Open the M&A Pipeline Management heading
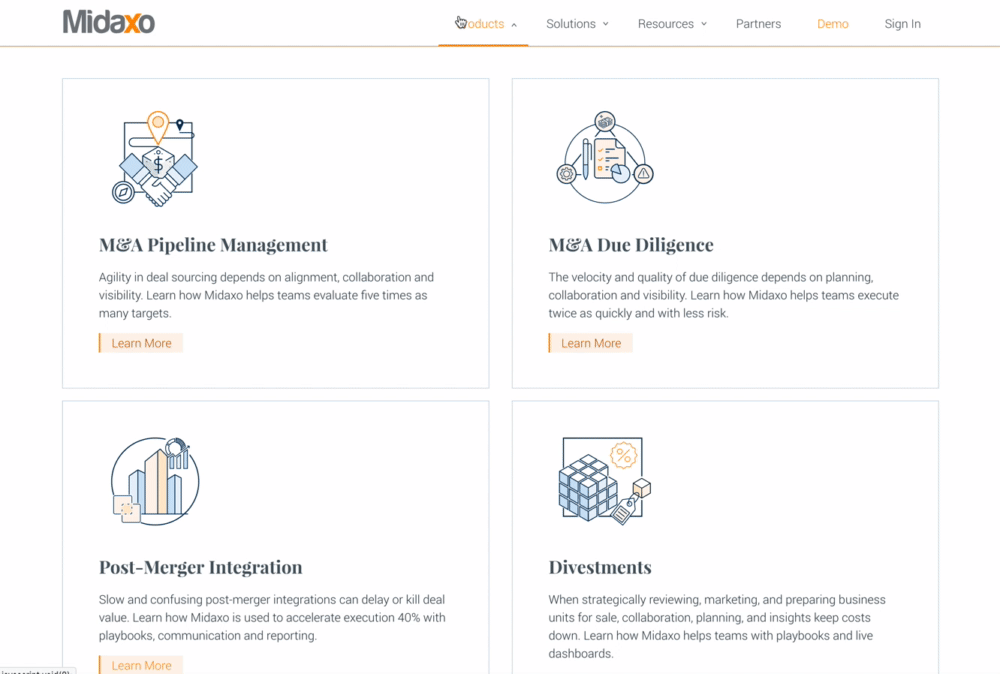The image size is (1000, 674). [213, 245]
